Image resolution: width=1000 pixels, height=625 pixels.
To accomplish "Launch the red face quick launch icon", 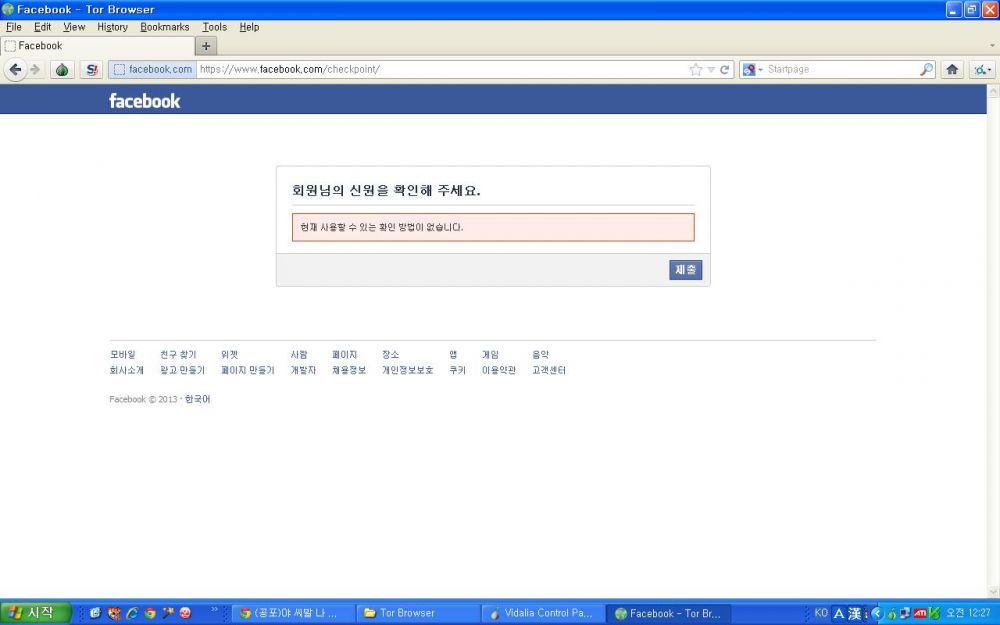I will click(186, 613).
